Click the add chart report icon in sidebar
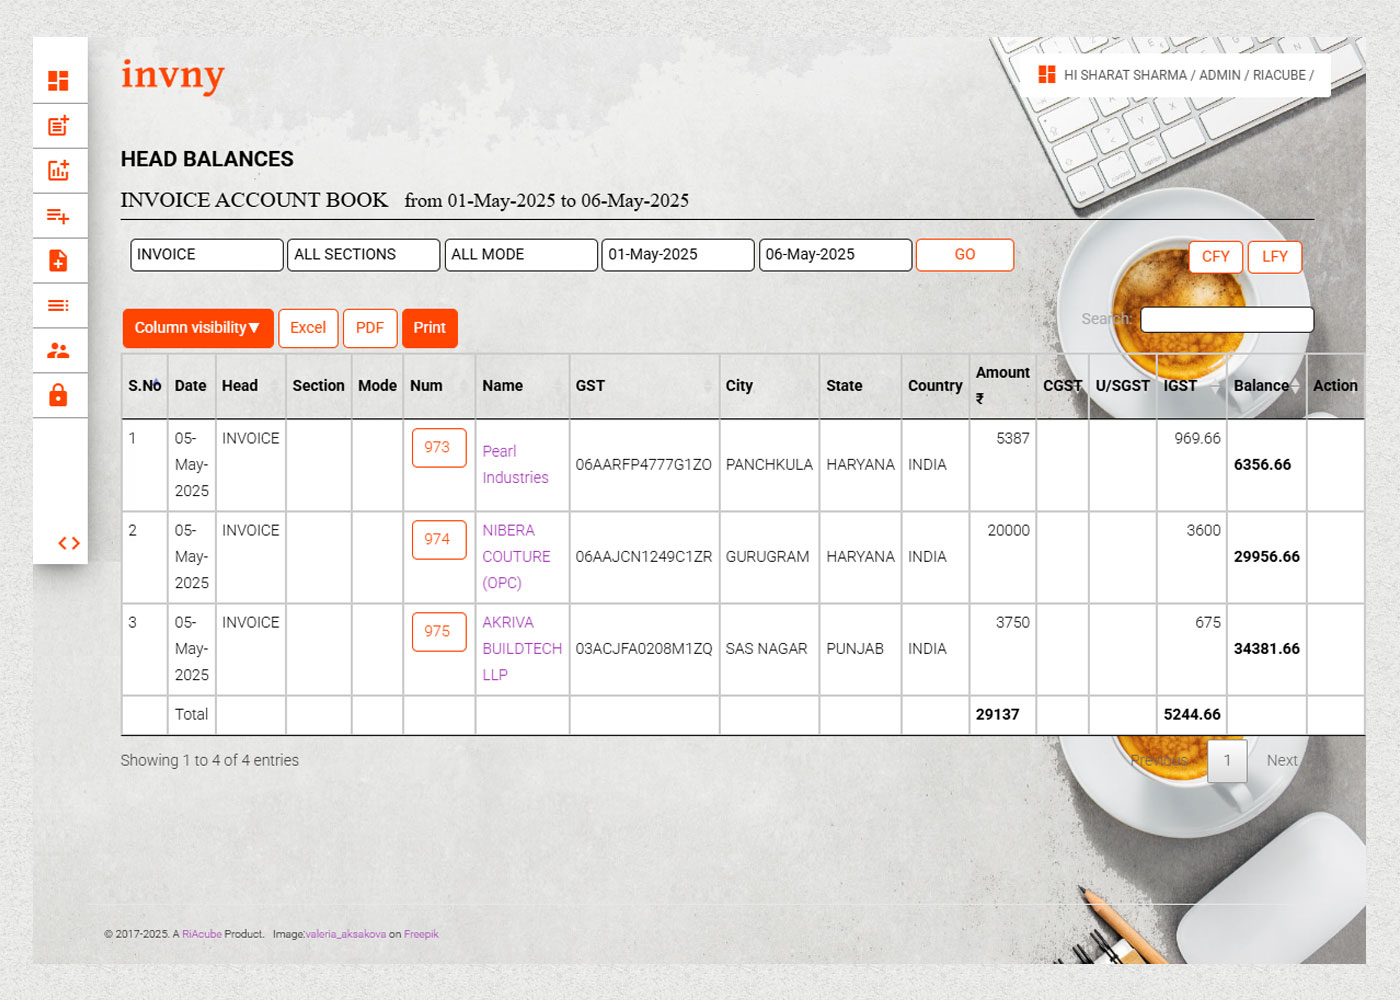The height and width of the screenshot is (1000, 1400). pyautogui.click(x=60, y=170)
